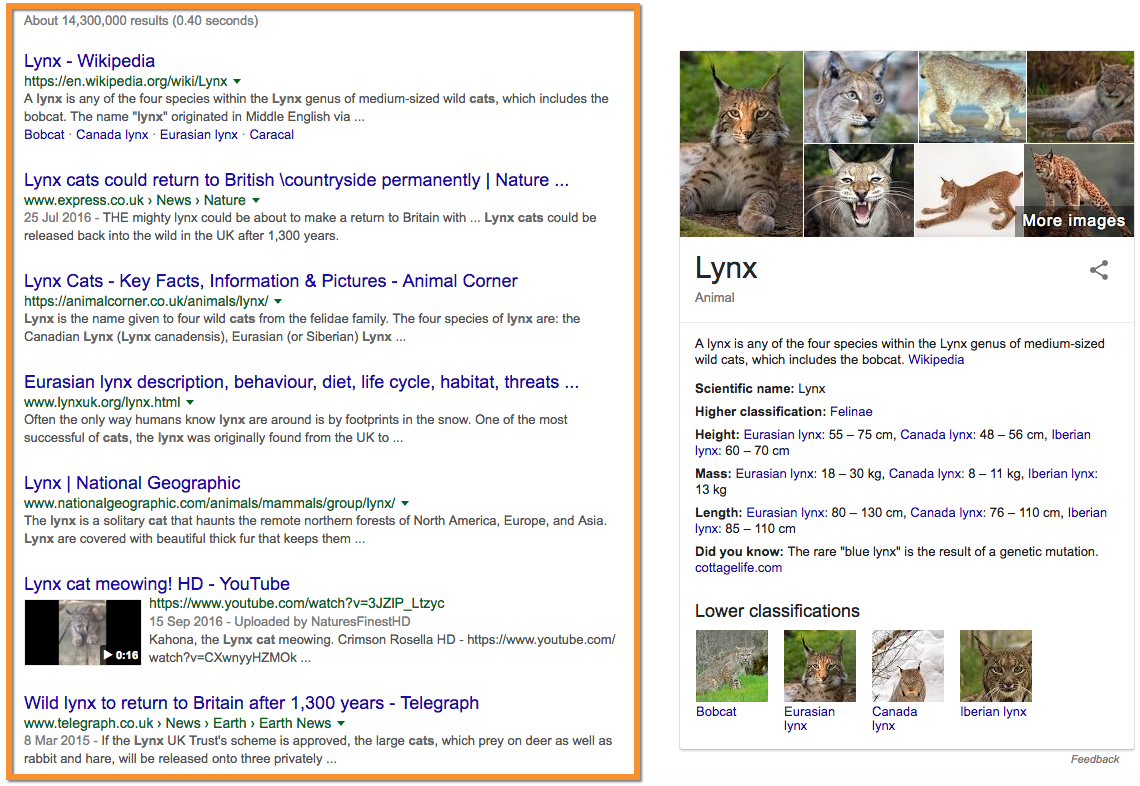The image size is (1140, 786).
Task: Open the Caracal sitelink
Action: pyautogui.click(x=271, y=135)
